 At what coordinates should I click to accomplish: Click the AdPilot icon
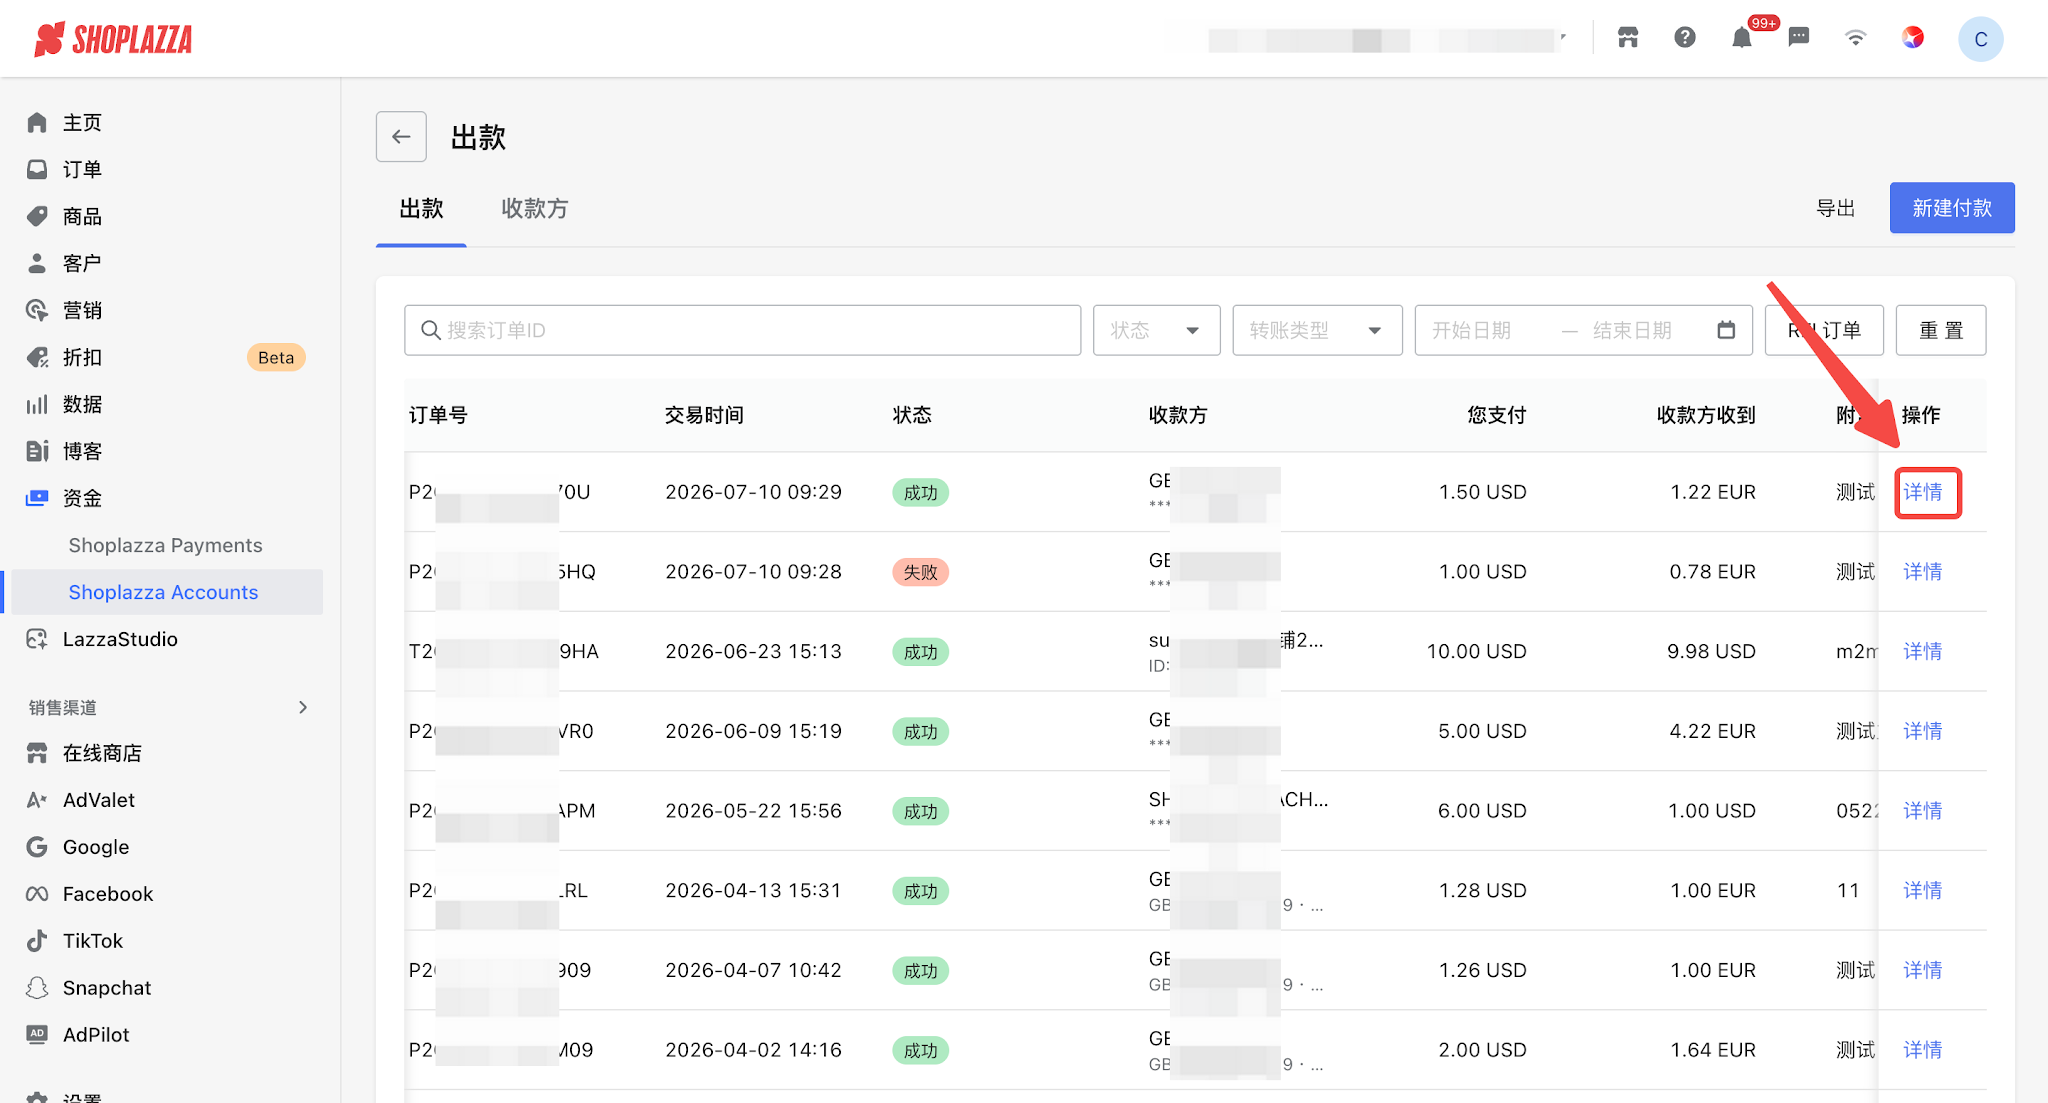tap(37, 1035)
